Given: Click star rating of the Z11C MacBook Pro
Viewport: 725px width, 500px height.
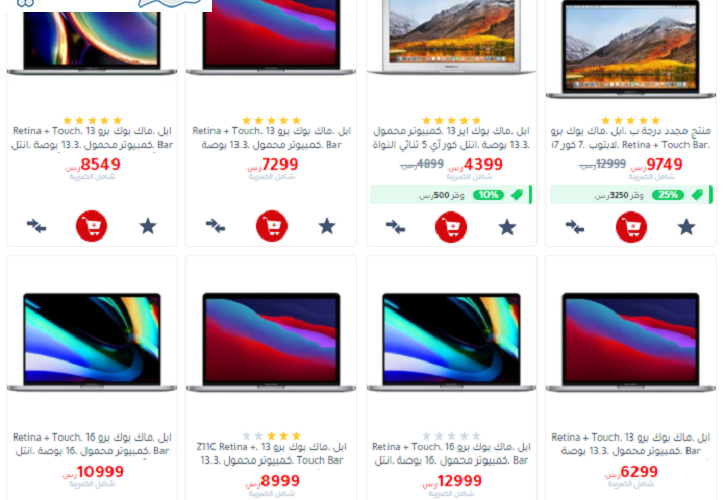Looking at the screenshot, I should [271, 436].
